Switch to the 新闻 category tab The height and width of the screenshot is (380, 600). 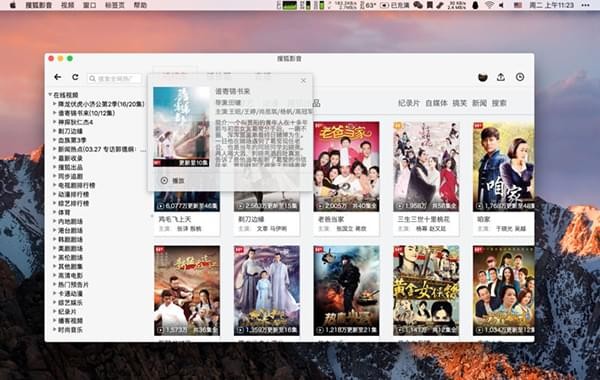click(479, 103)
